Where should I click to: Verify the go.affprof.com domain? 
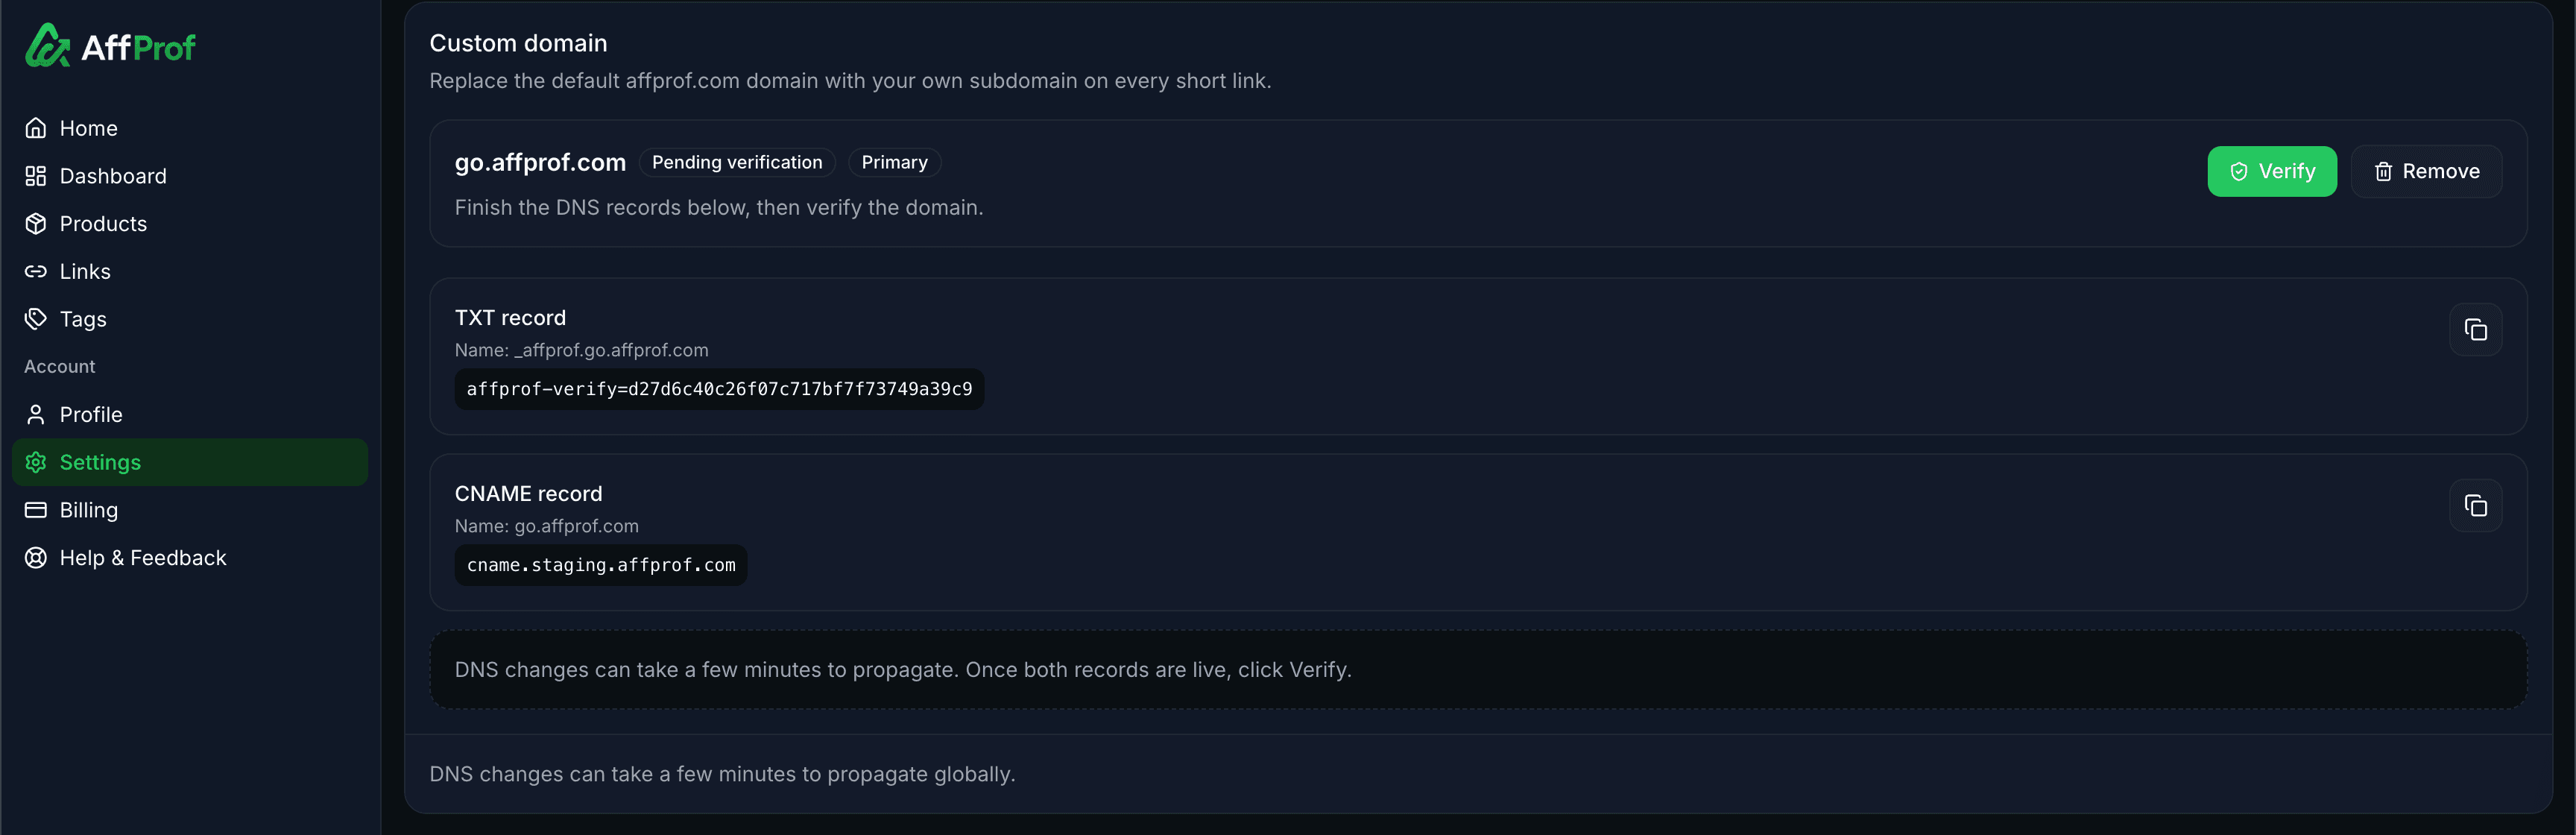pos(2272,171)
